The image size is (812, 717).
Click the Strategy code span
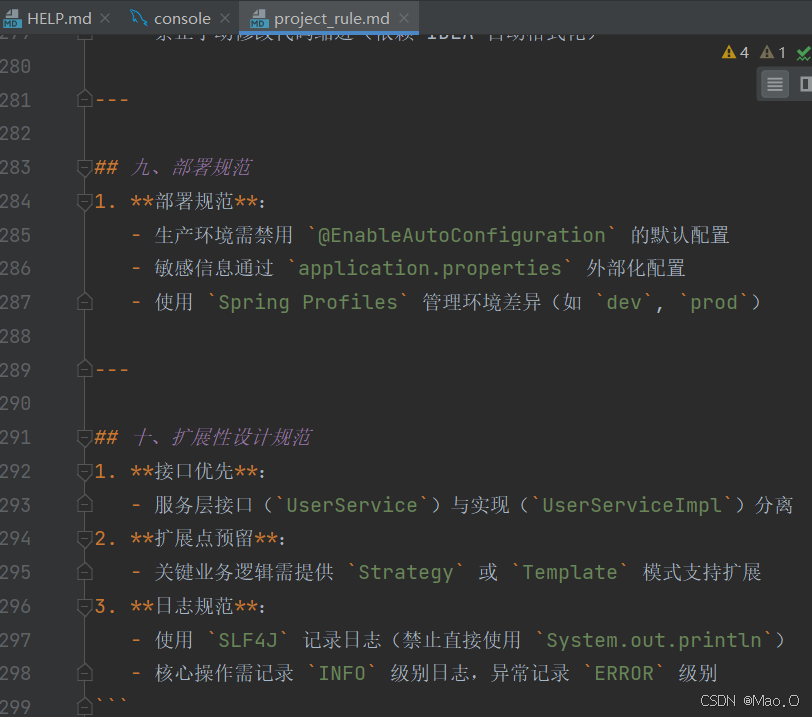(x=405, y=573)
